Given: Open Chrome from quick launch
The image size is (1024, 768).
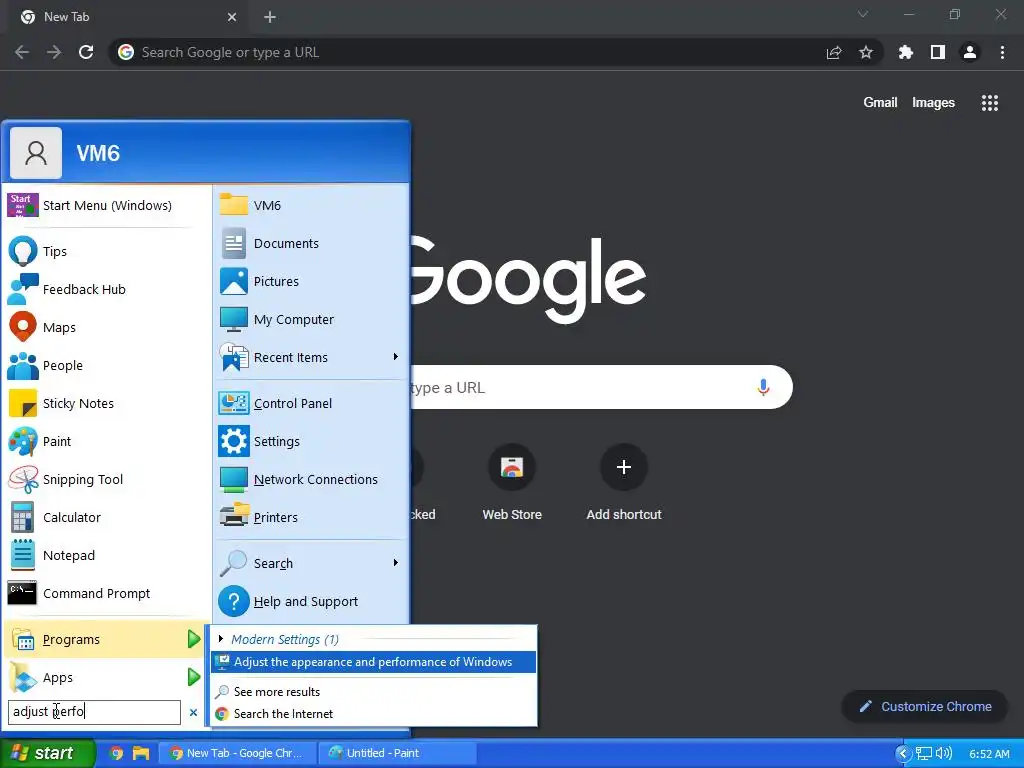Looking at the screenshot, I should 116,754.
